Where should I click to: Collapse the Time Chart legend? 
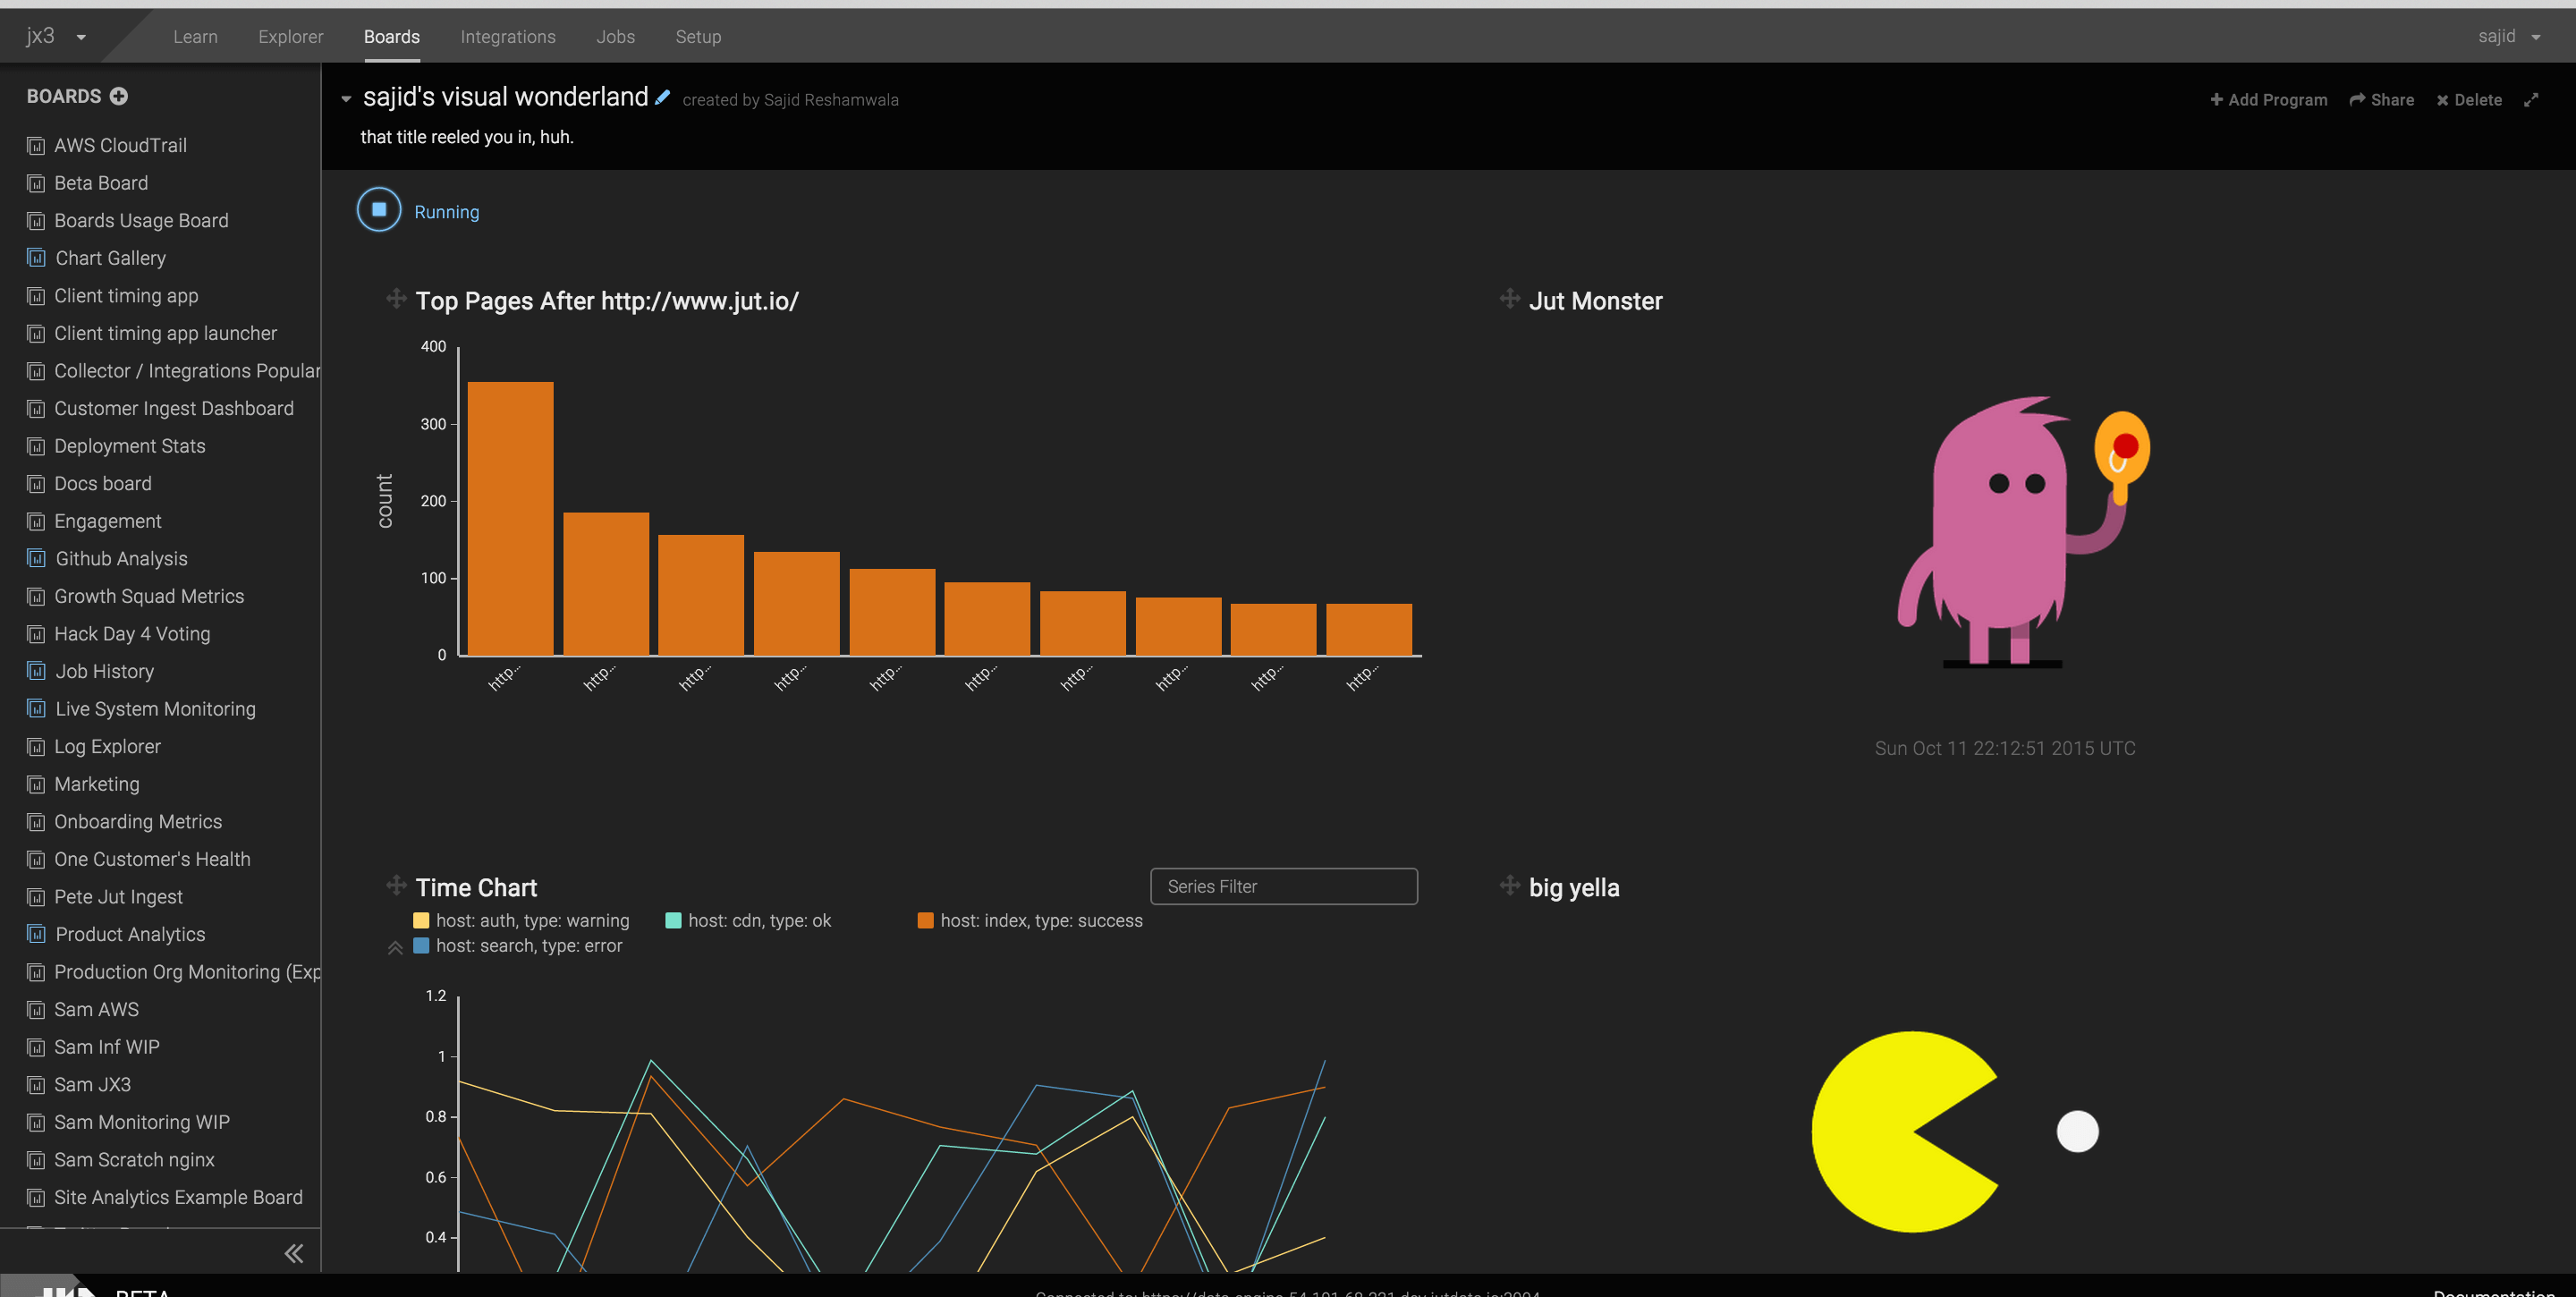pyautogui.click(x=395, y=948)
